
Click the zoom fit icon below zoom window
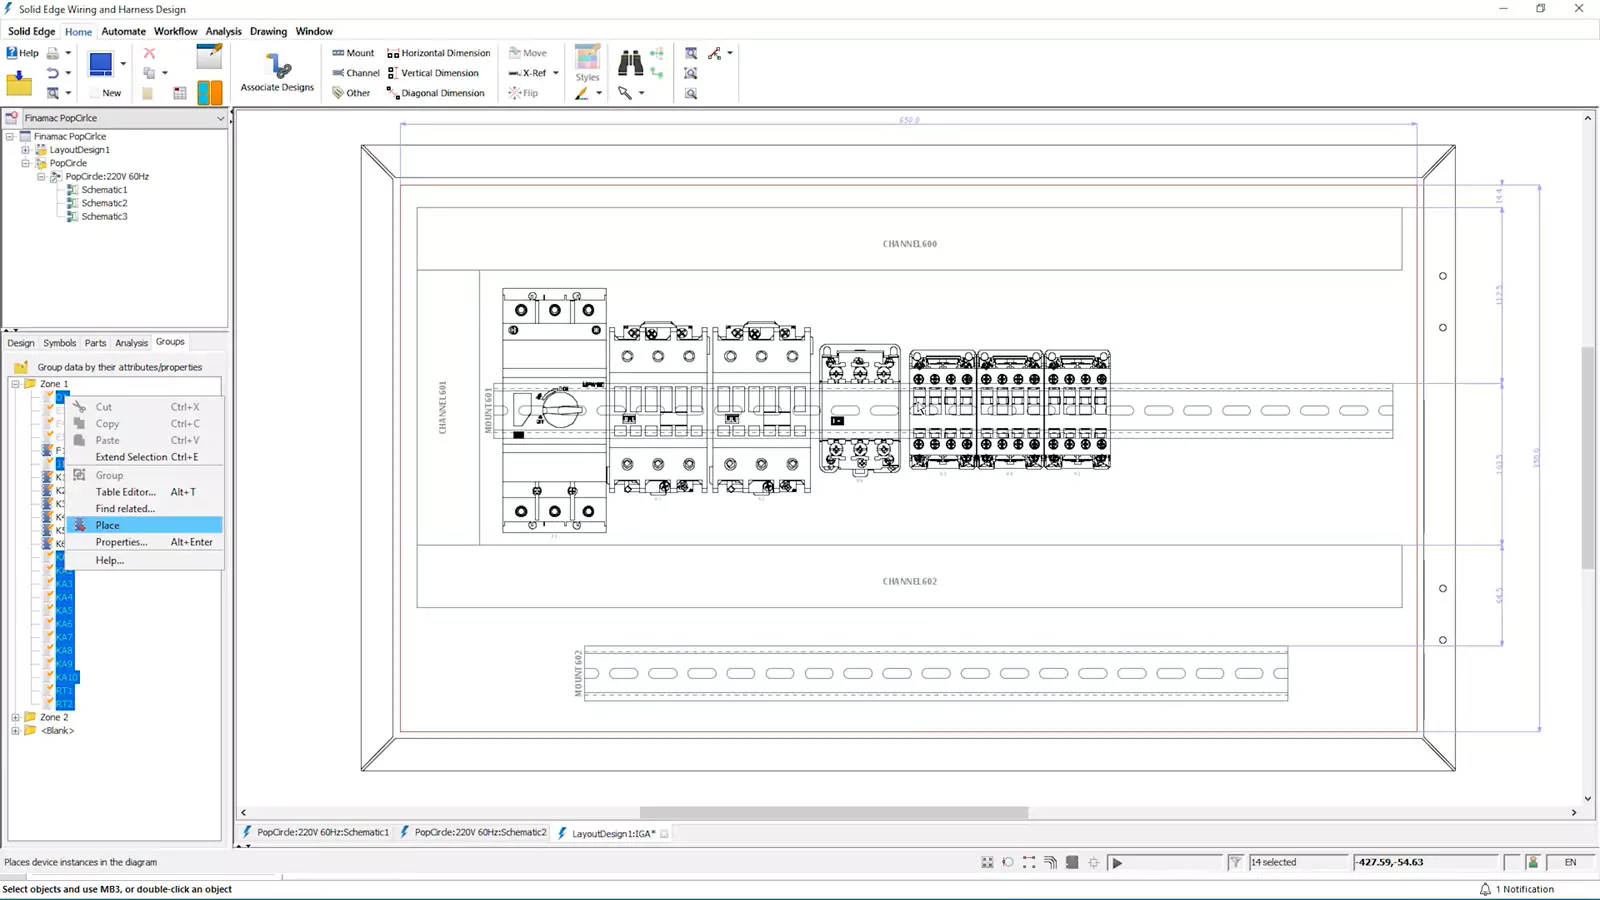pyautogui.click(x=691, y=73)
